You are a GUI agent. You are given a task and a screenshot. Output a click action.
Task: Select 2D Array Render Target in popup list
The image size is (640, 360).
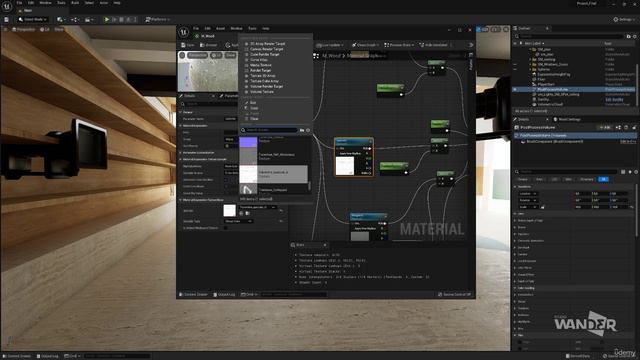coord(267,44)
